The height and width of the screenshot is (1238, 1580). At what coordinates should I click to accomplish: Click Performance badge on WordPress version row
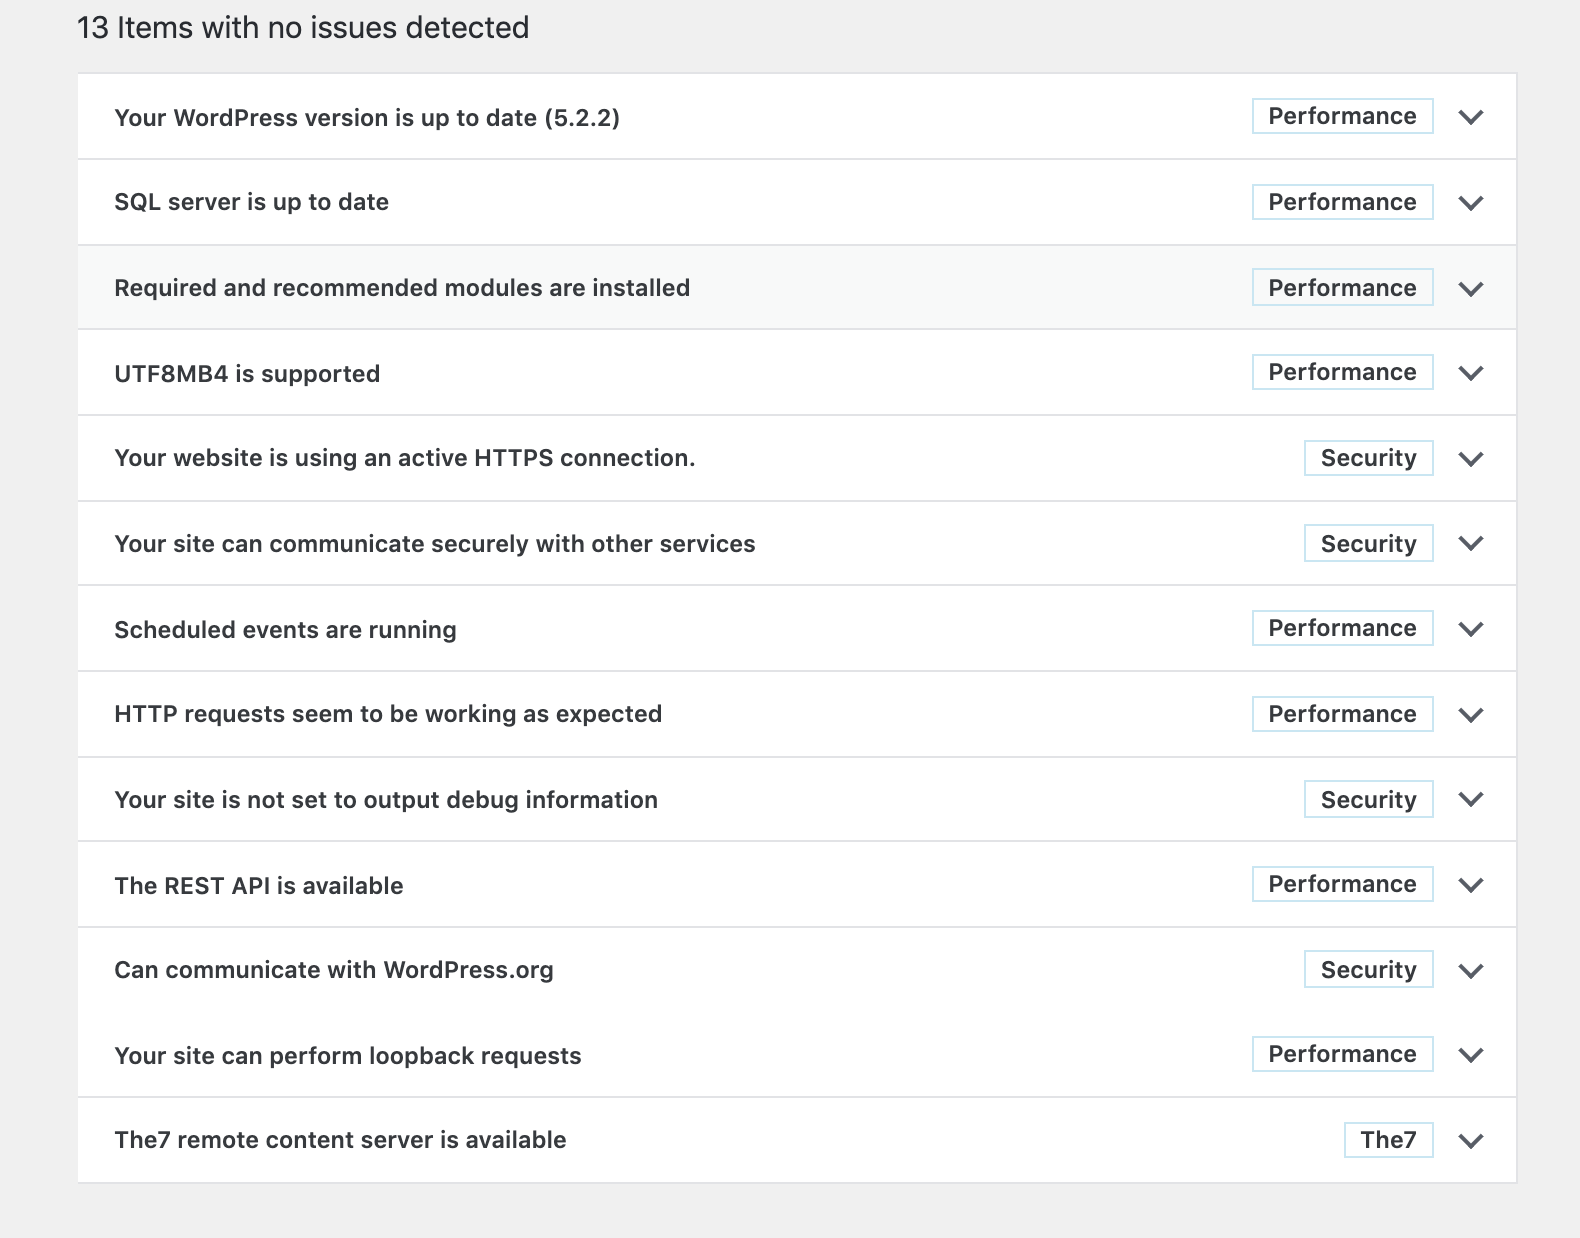(x=1342, y=116)
